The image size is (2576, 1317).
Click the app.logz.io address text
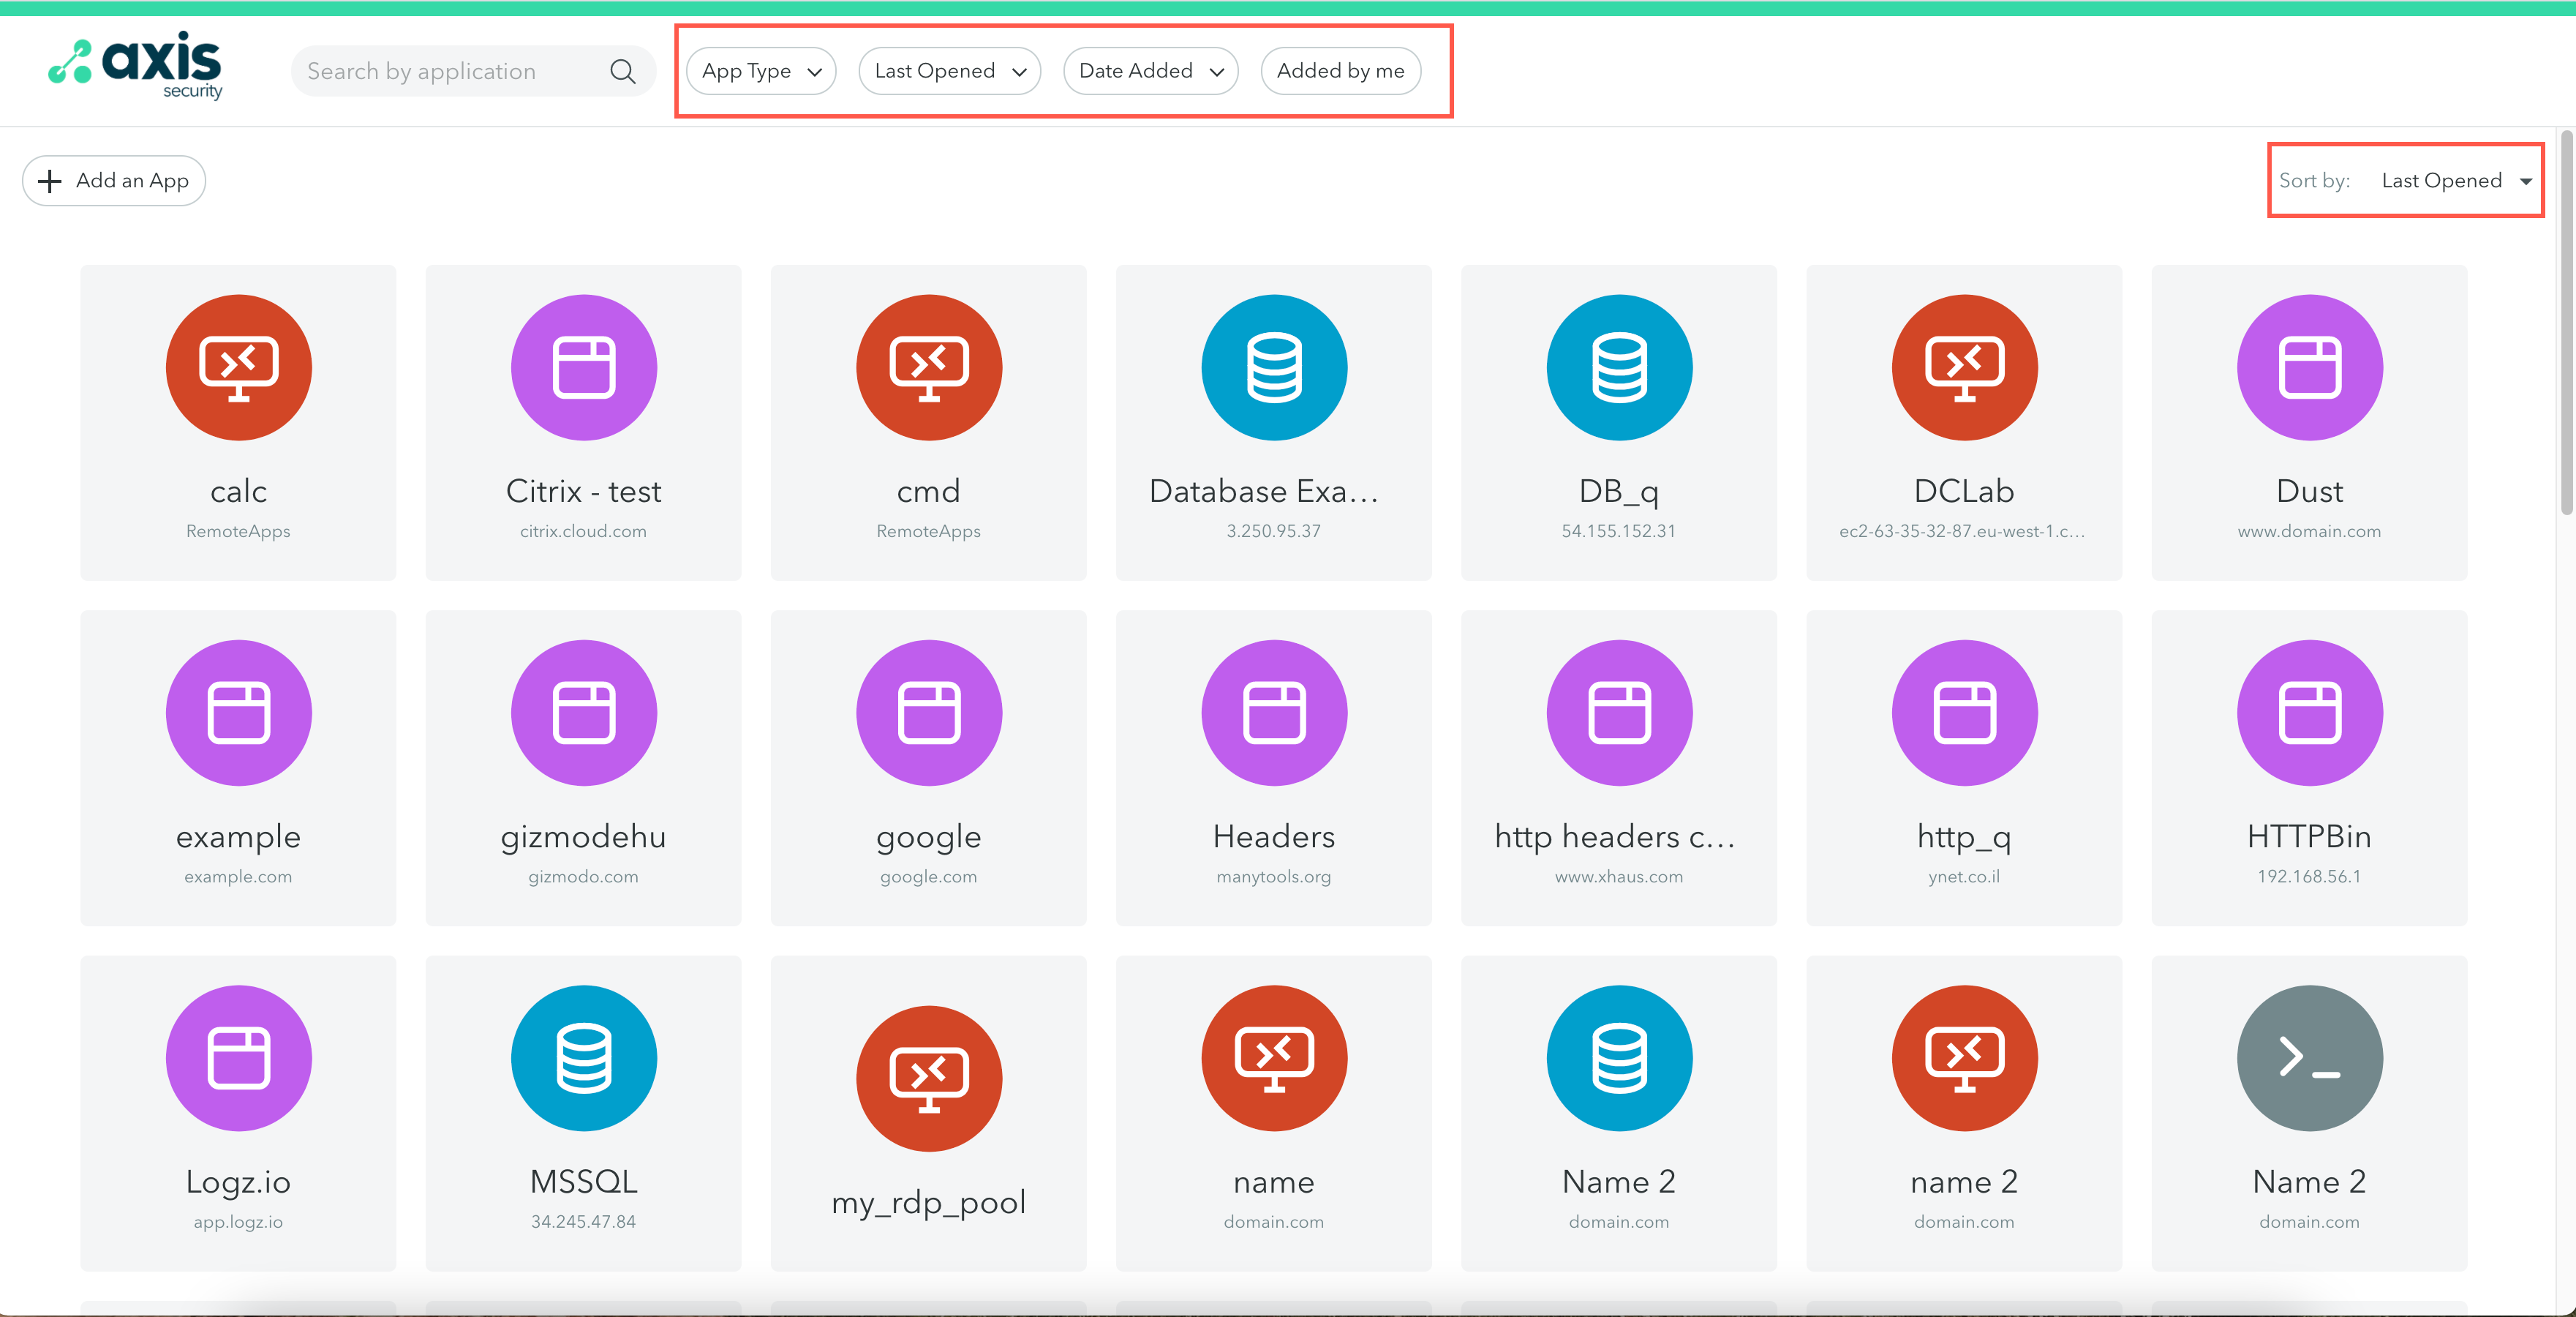click(x=238, y=1222)
